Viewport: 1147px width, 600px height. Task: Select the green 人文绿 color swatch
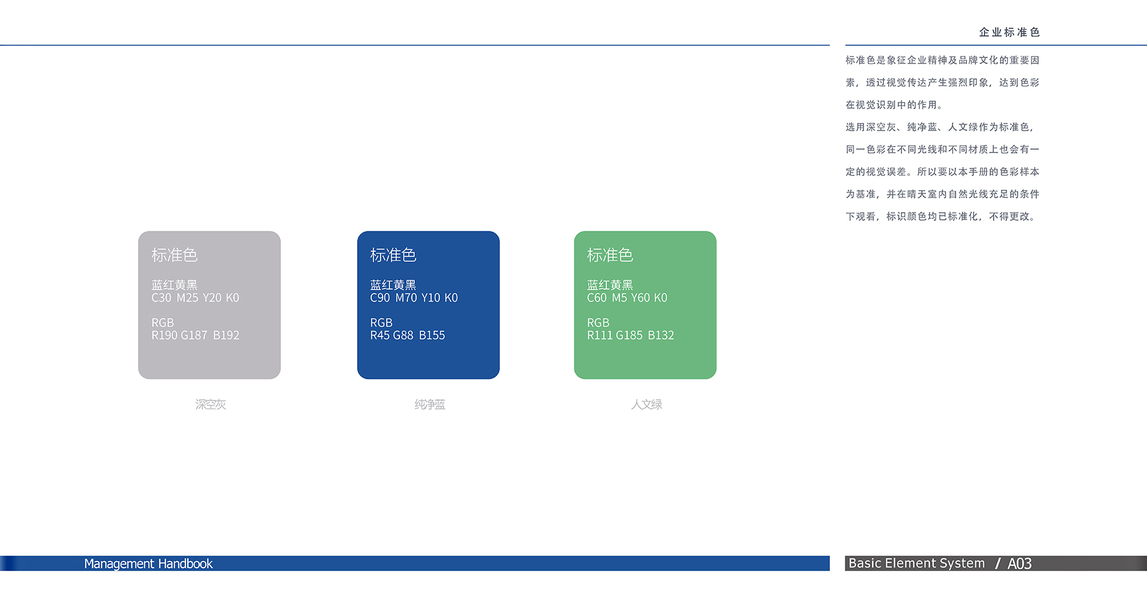pyautogui.click(x=645, y=305)
